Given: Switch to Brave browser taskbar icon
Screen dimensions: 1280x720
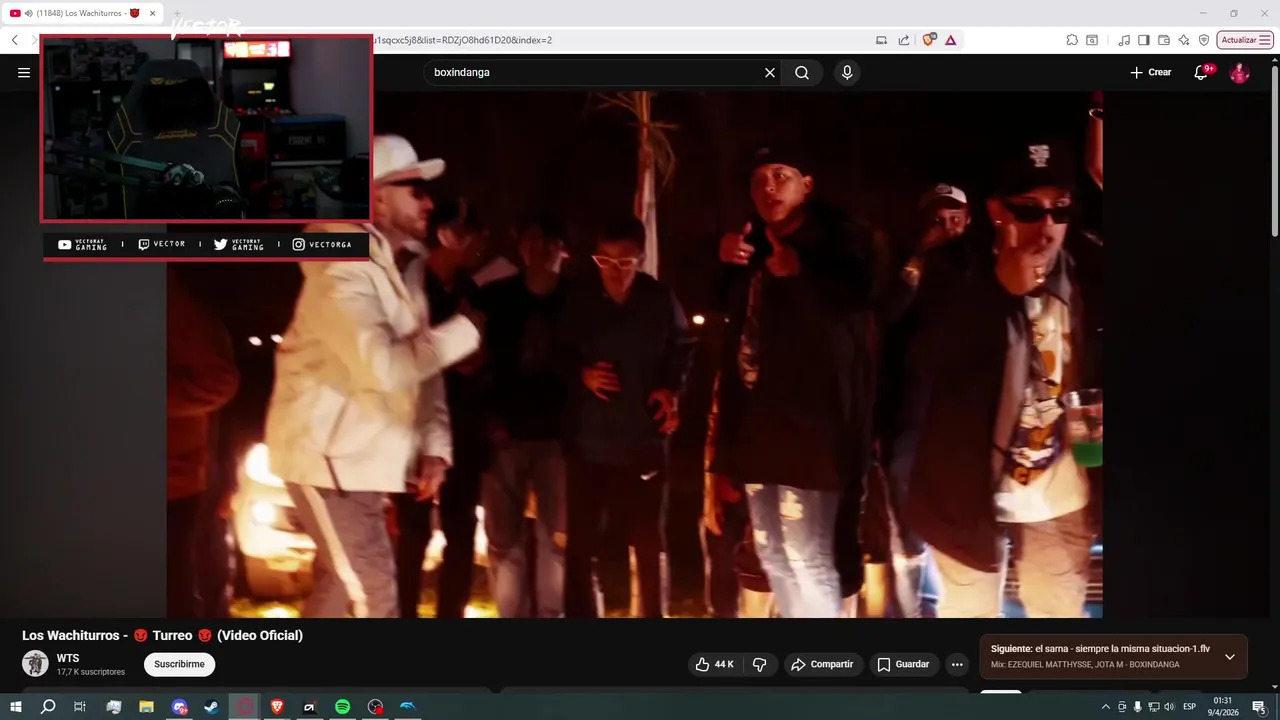Looking at the screenshot, I should pos(276,707).
